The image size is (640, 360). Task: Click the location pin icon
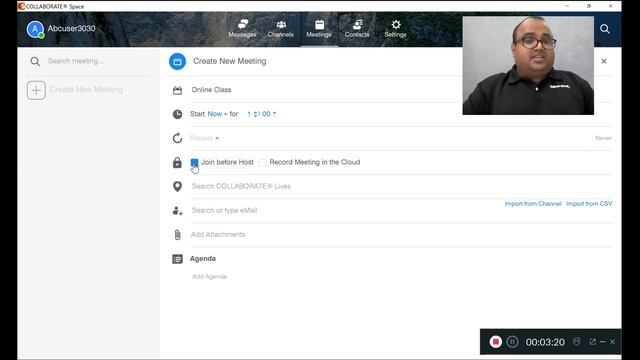click(x=177, y=187)
